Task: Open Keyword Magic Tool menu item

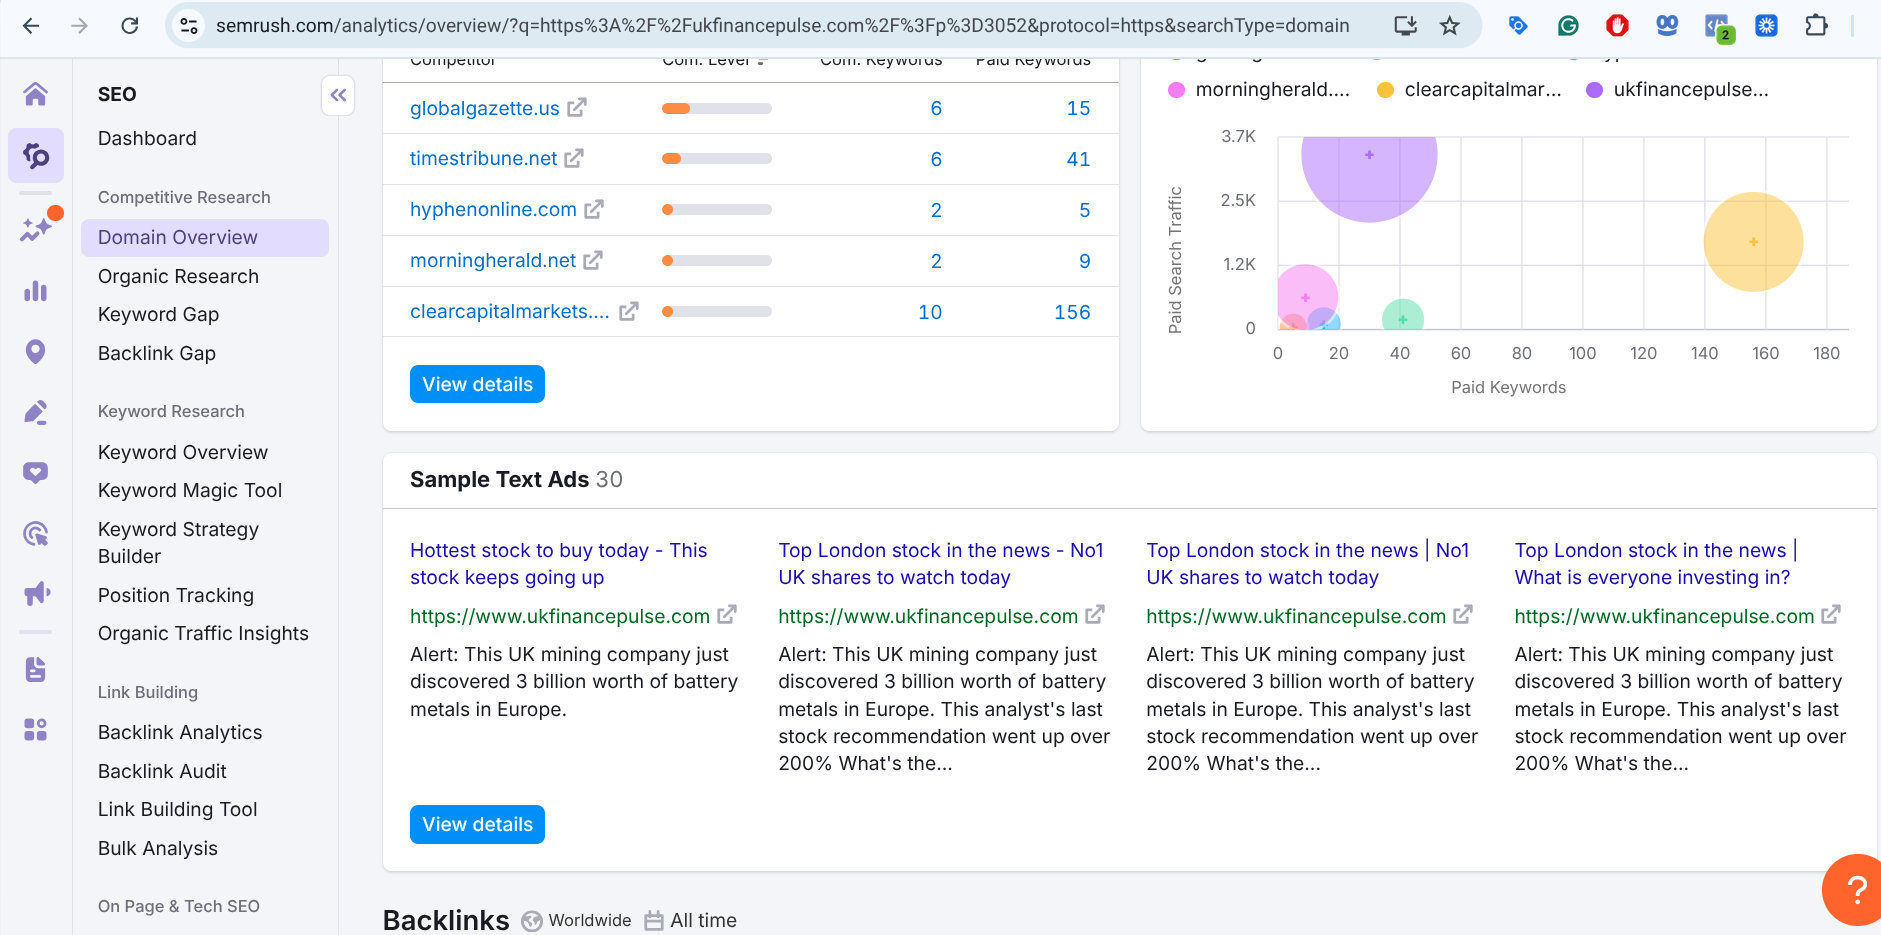Action: (190, 490)
